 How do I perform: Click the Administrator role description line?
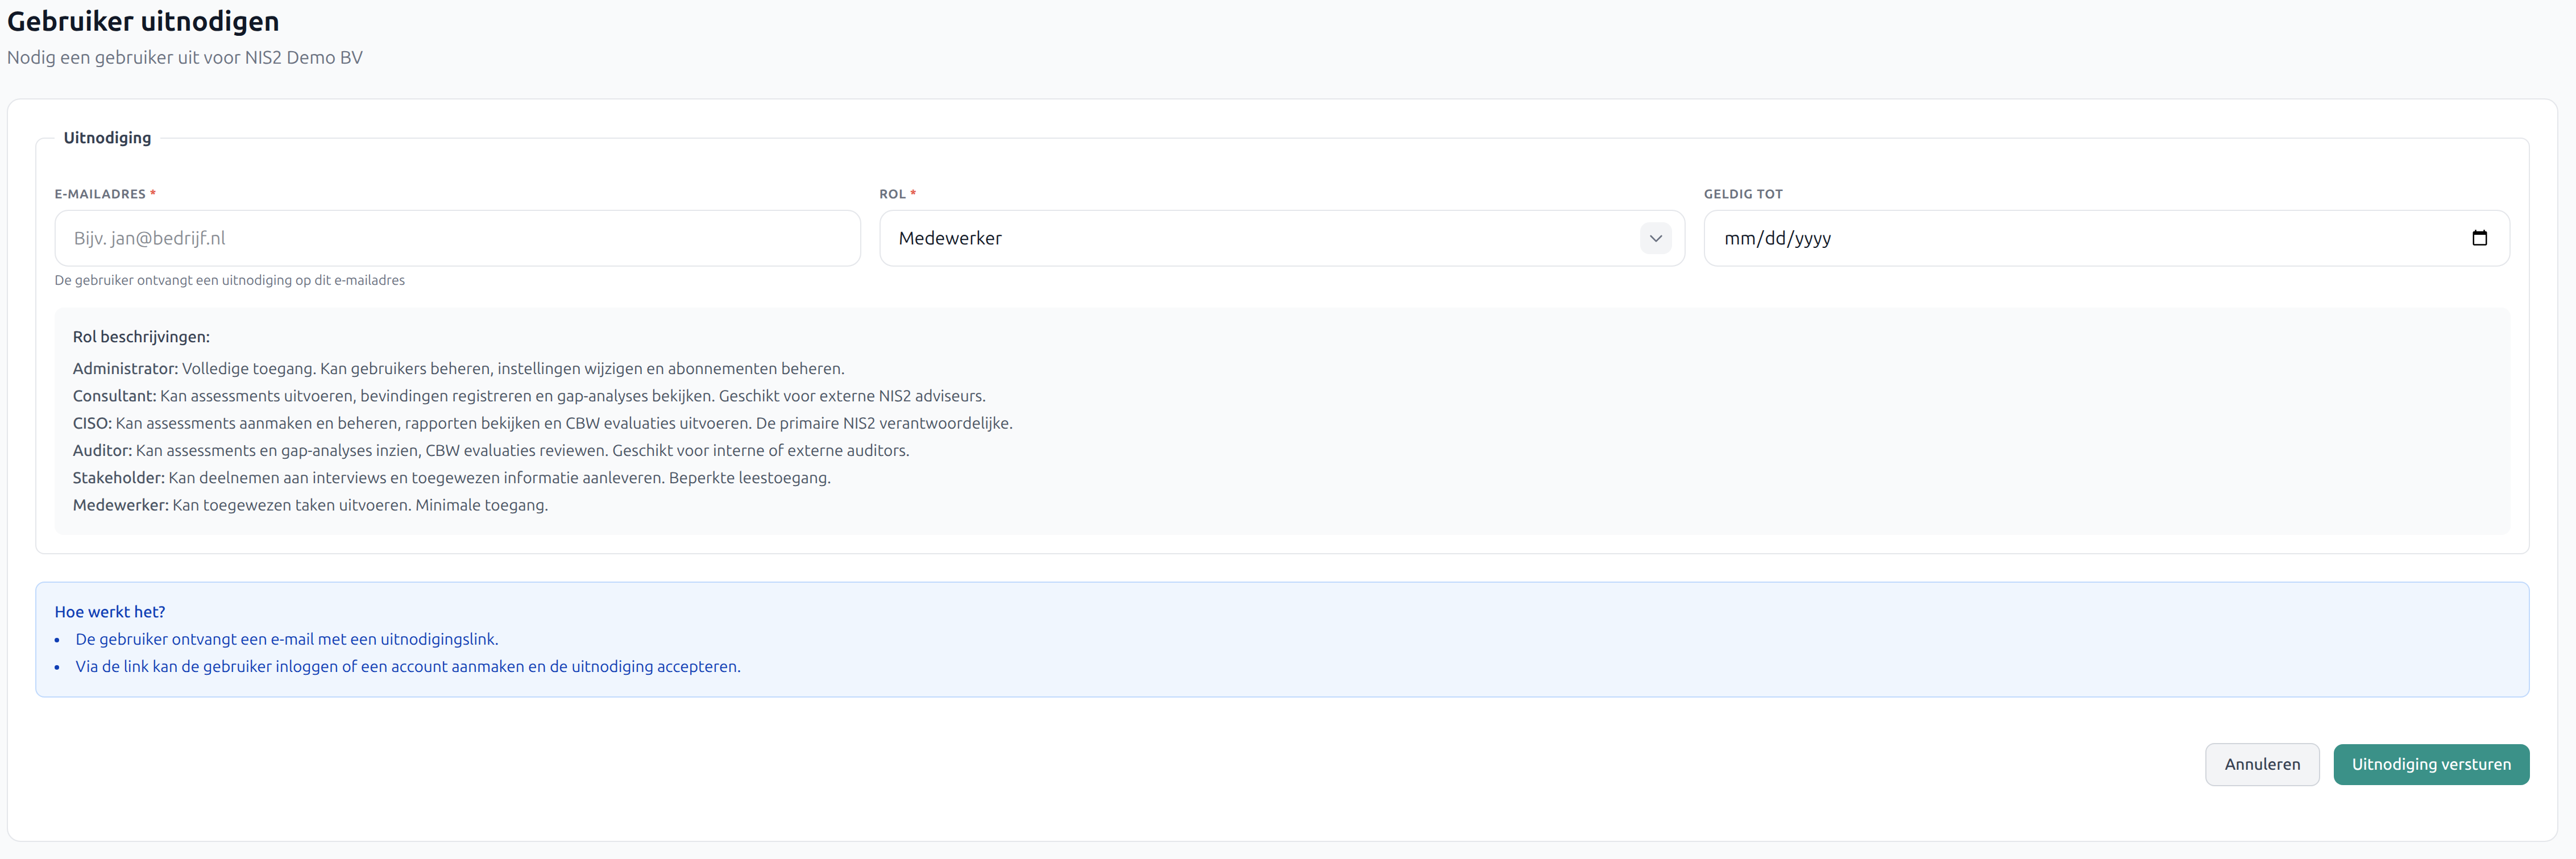click(458, 368)
